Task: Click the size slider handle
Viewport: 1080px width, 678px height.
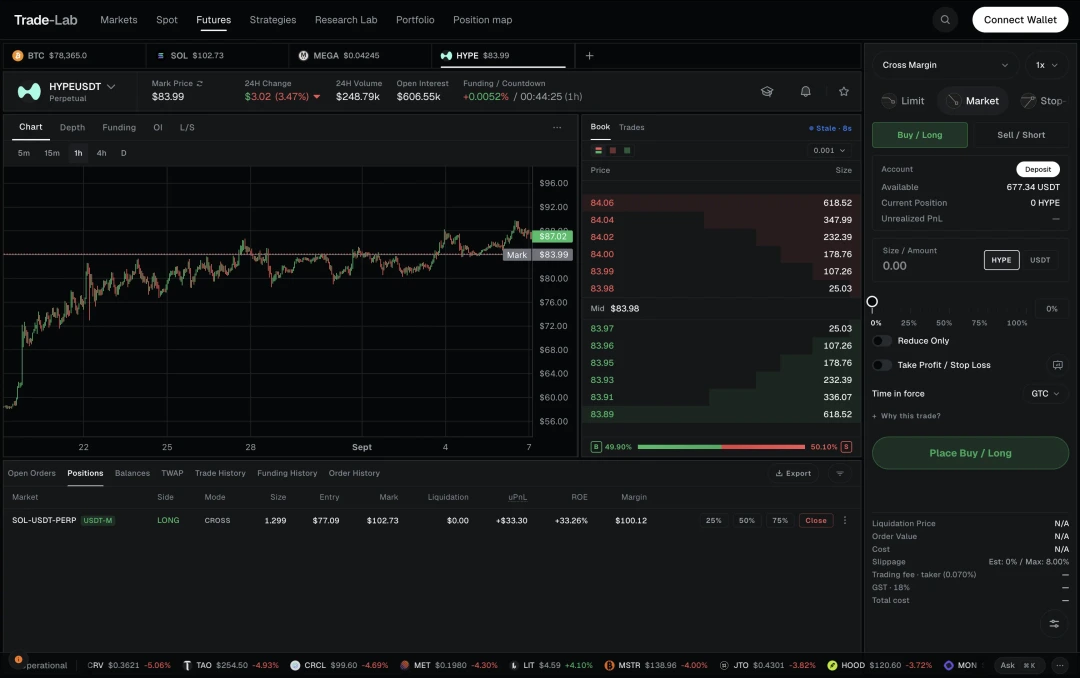Action: pos(872,302)
